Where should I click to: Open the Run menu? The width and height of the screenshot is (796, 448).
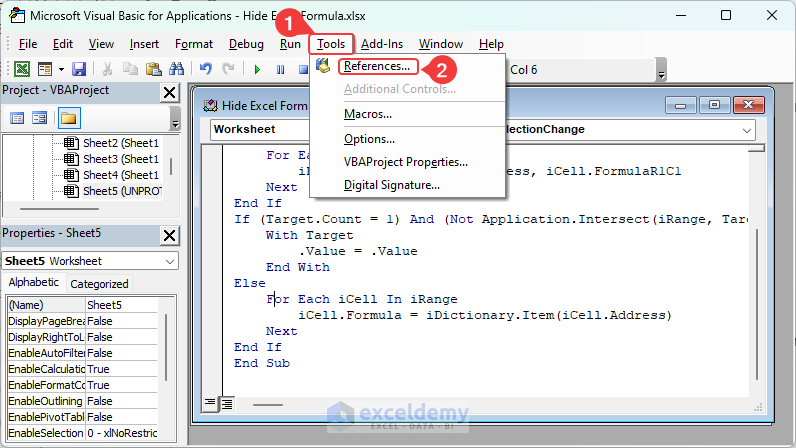click(x=290, y=44)
